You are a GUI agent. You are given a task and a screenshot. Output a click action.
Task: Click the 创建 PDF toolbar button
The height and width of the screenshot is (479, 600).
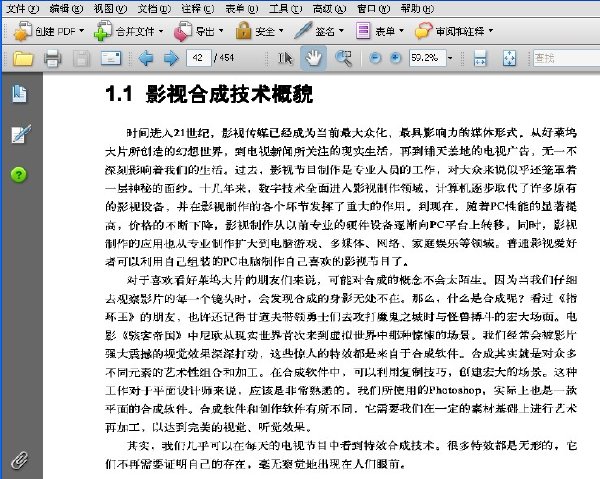pos(49,31)
